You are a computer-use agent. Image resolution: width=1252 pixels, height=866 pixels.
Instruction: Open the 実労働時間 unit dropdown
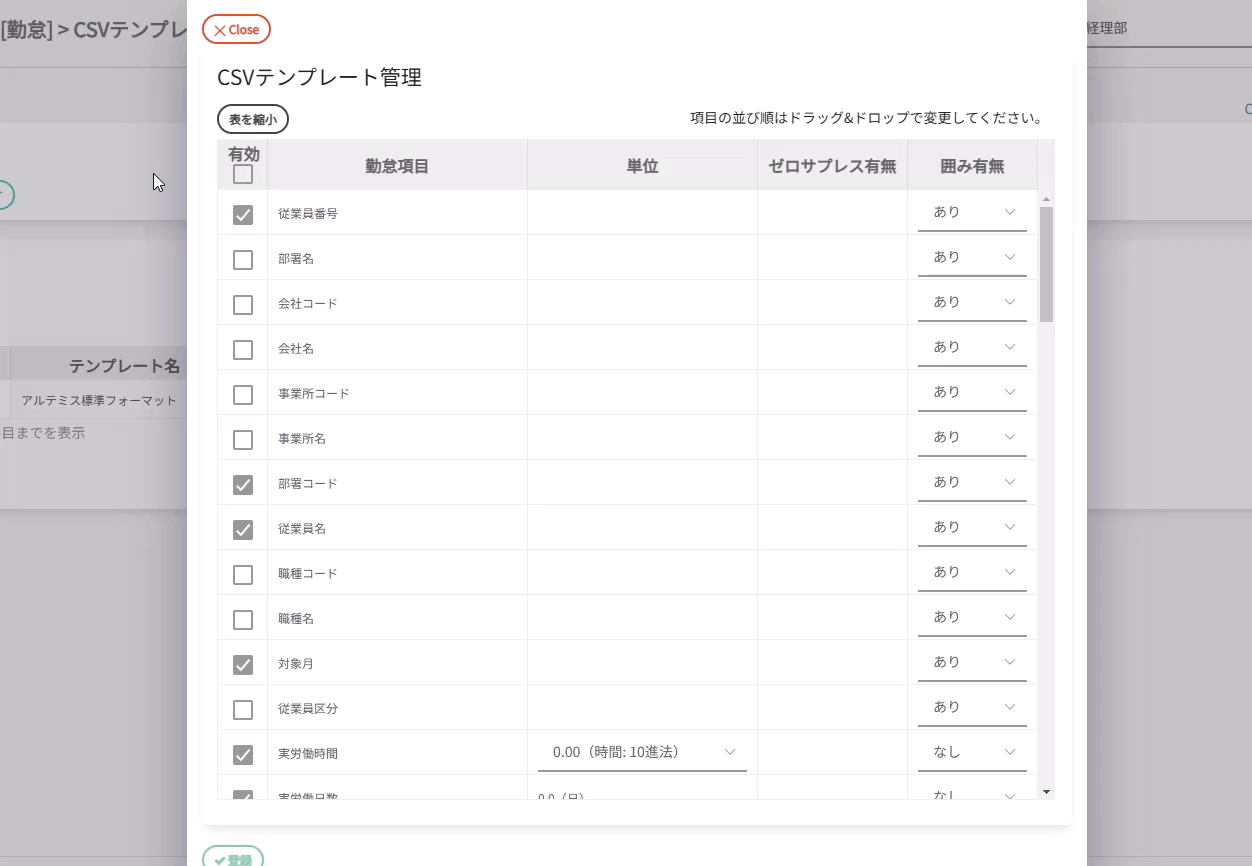tap(642, 752)
